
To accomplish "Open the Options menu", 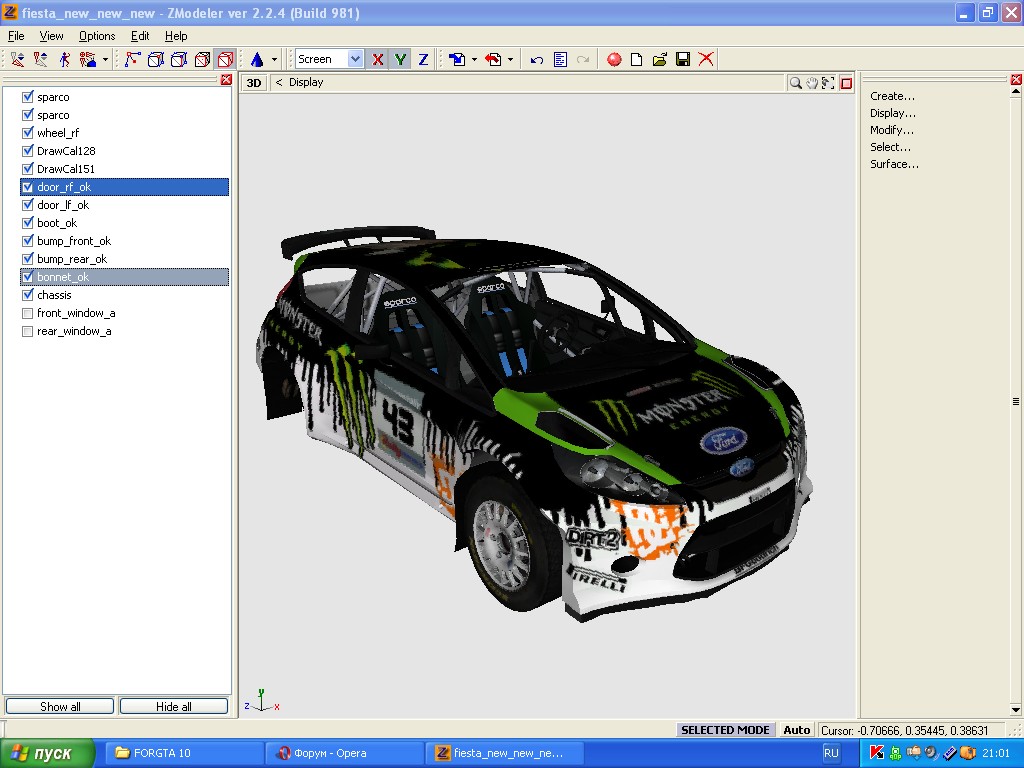I will click(97, 36).
